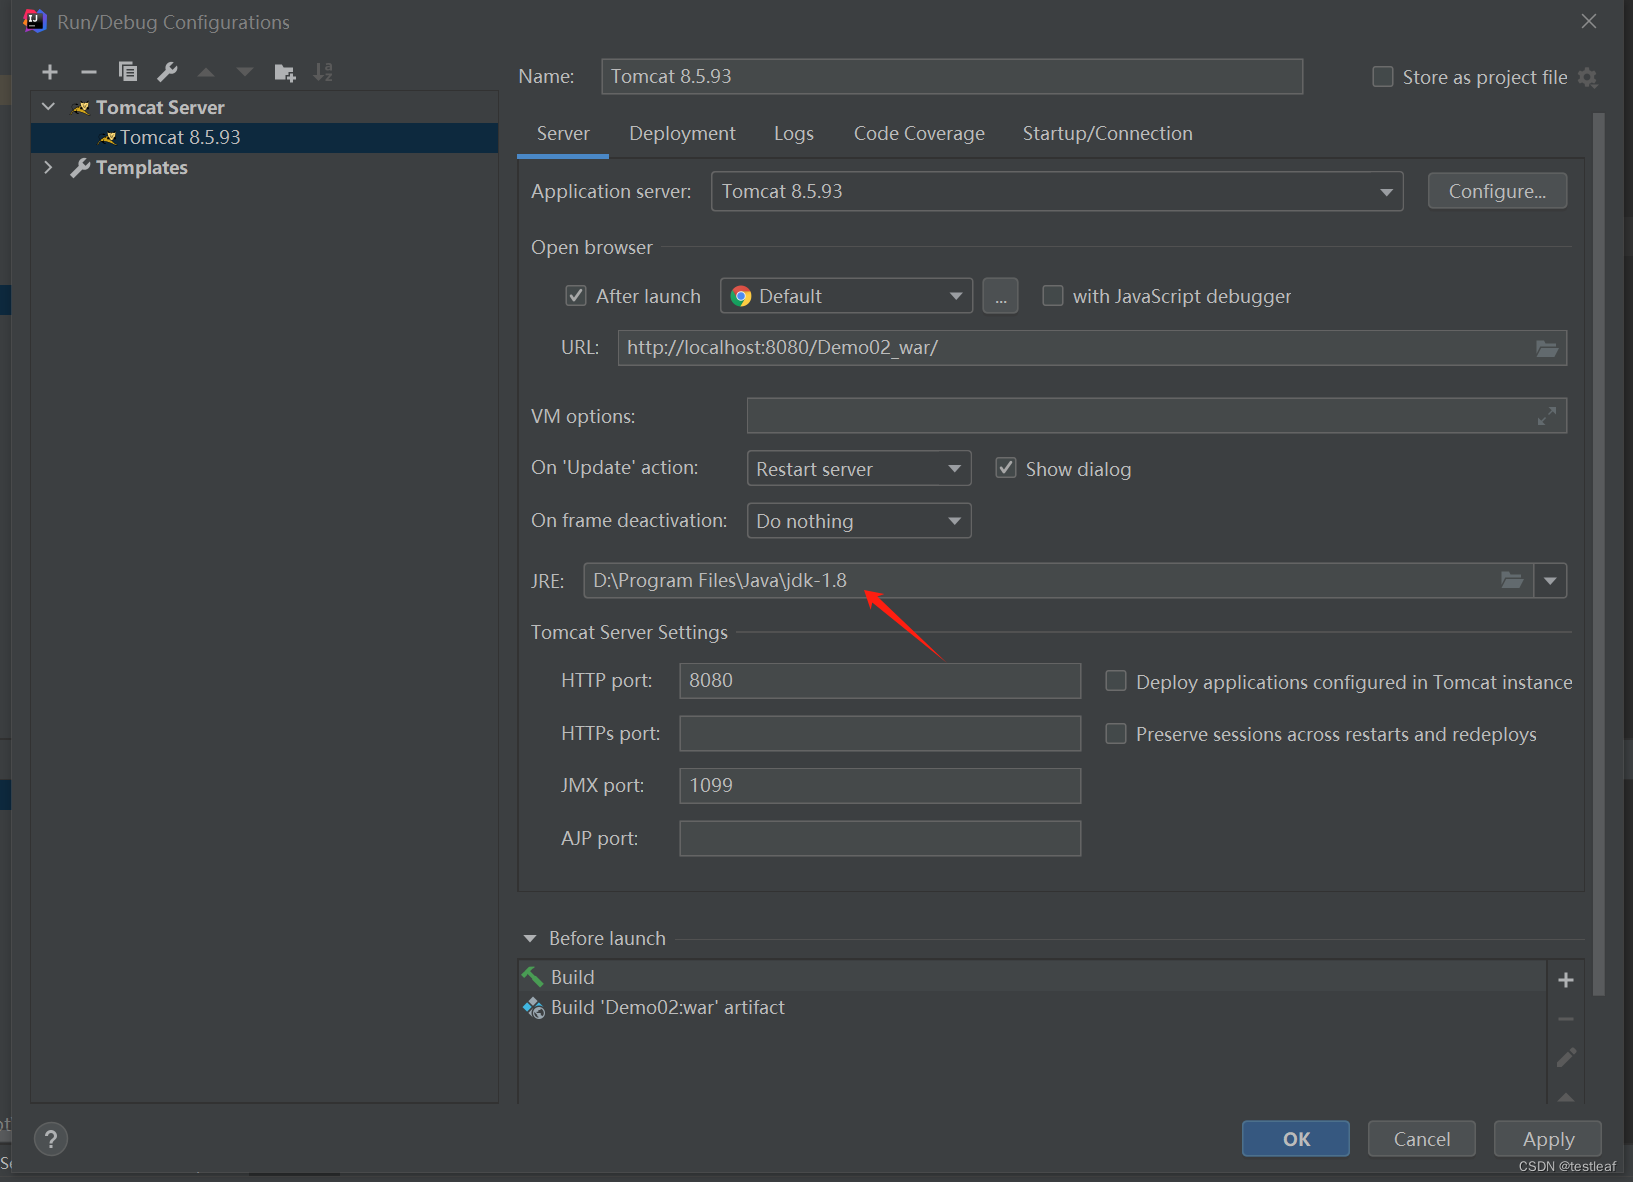
Task: Open help with question mark button
Action: click(x=51, y=1138)
